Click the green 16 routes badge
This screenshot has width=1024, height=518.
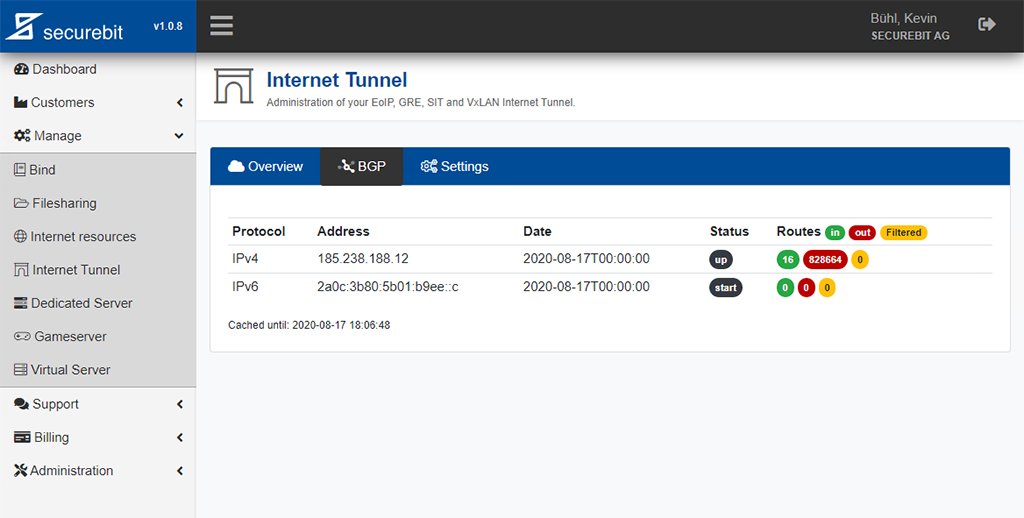(x=788, y=259)
